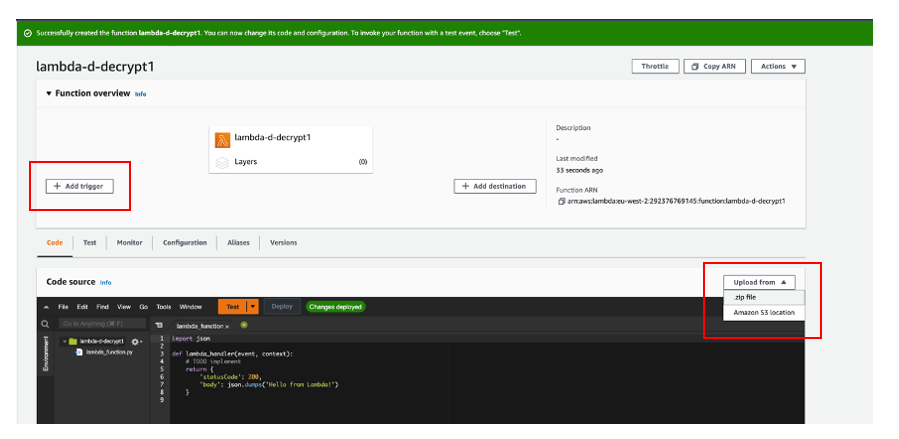The image size is (899, 439).
Task: Open the View menu in editor
Action: tap(124, 307)
